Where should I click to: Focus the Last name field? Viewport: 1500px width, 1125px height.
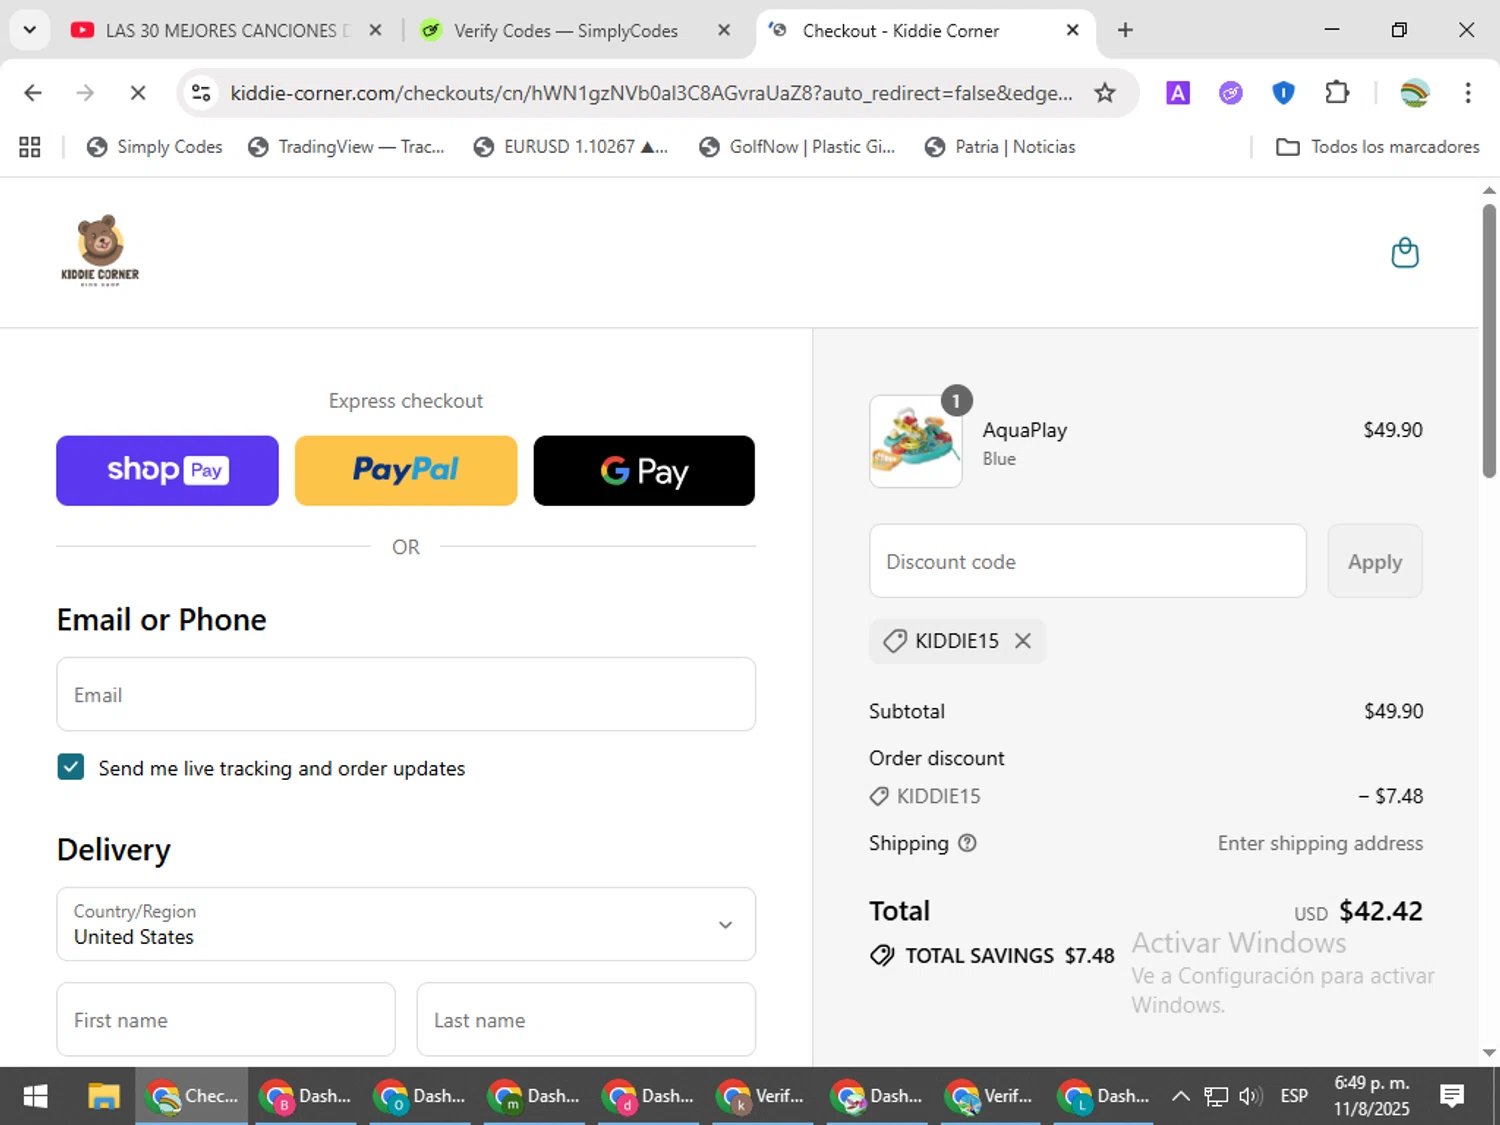pos(586,1019)
